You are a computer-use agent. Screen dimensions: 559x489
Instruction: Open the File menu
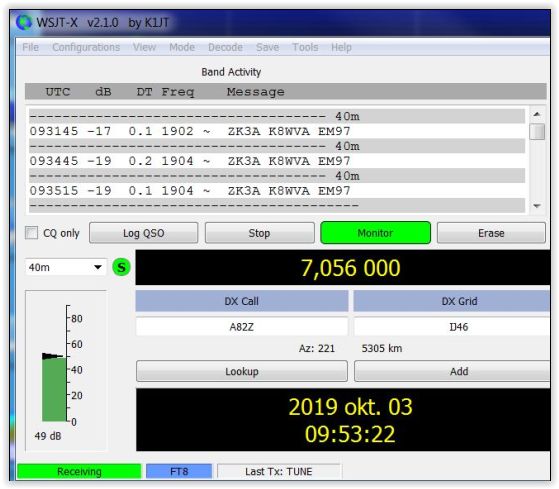click(30, 47)
